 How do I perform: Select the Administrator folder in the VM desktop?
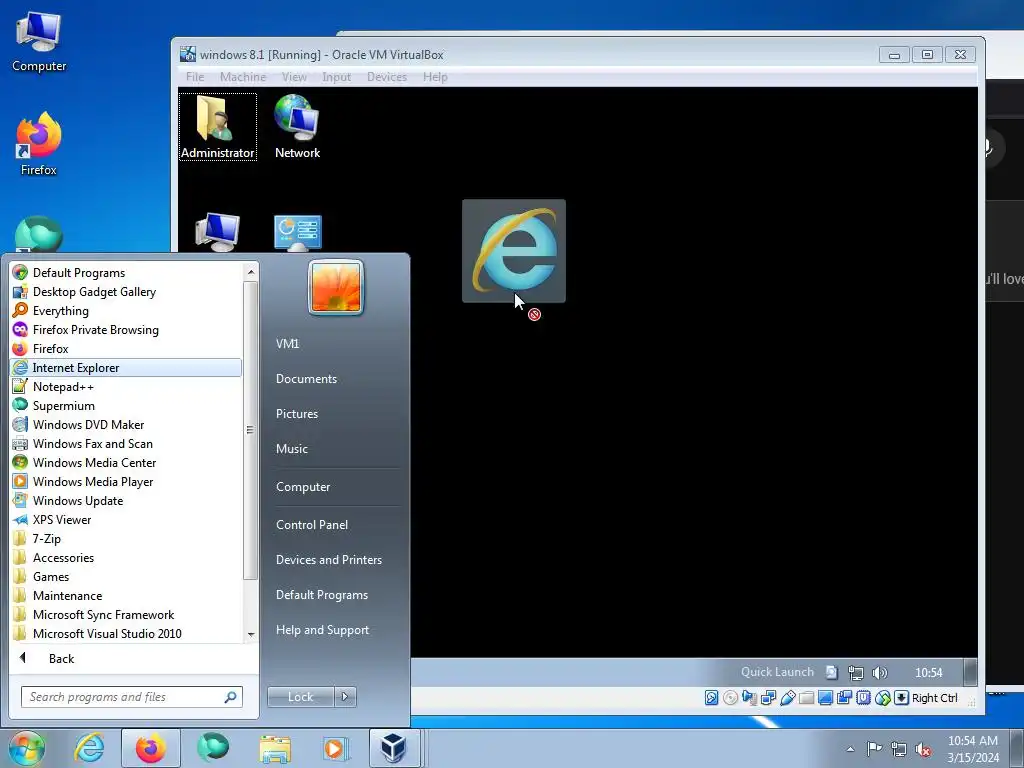217,127
